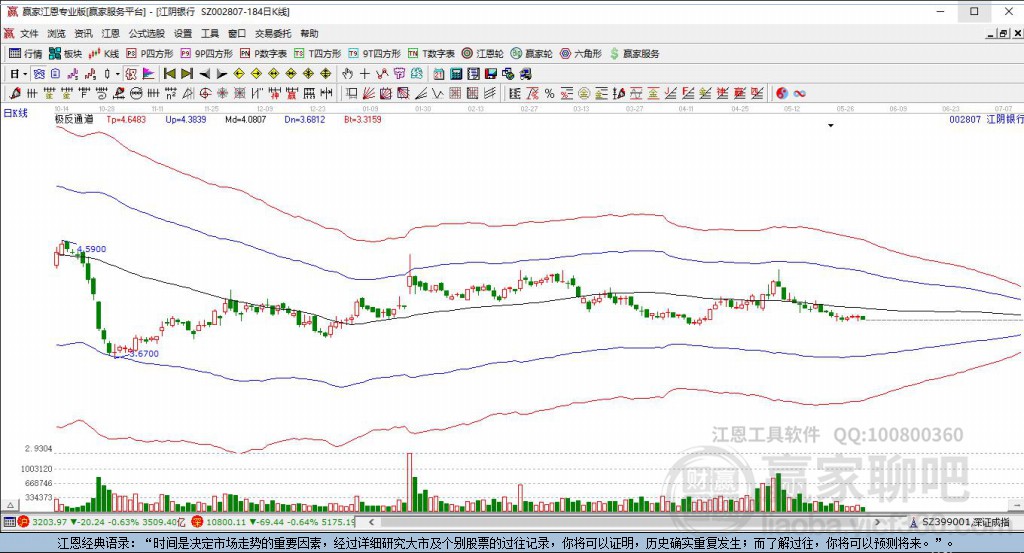Select the hand pan tool
Screen dimensions: 1024x553
(347, 74)
